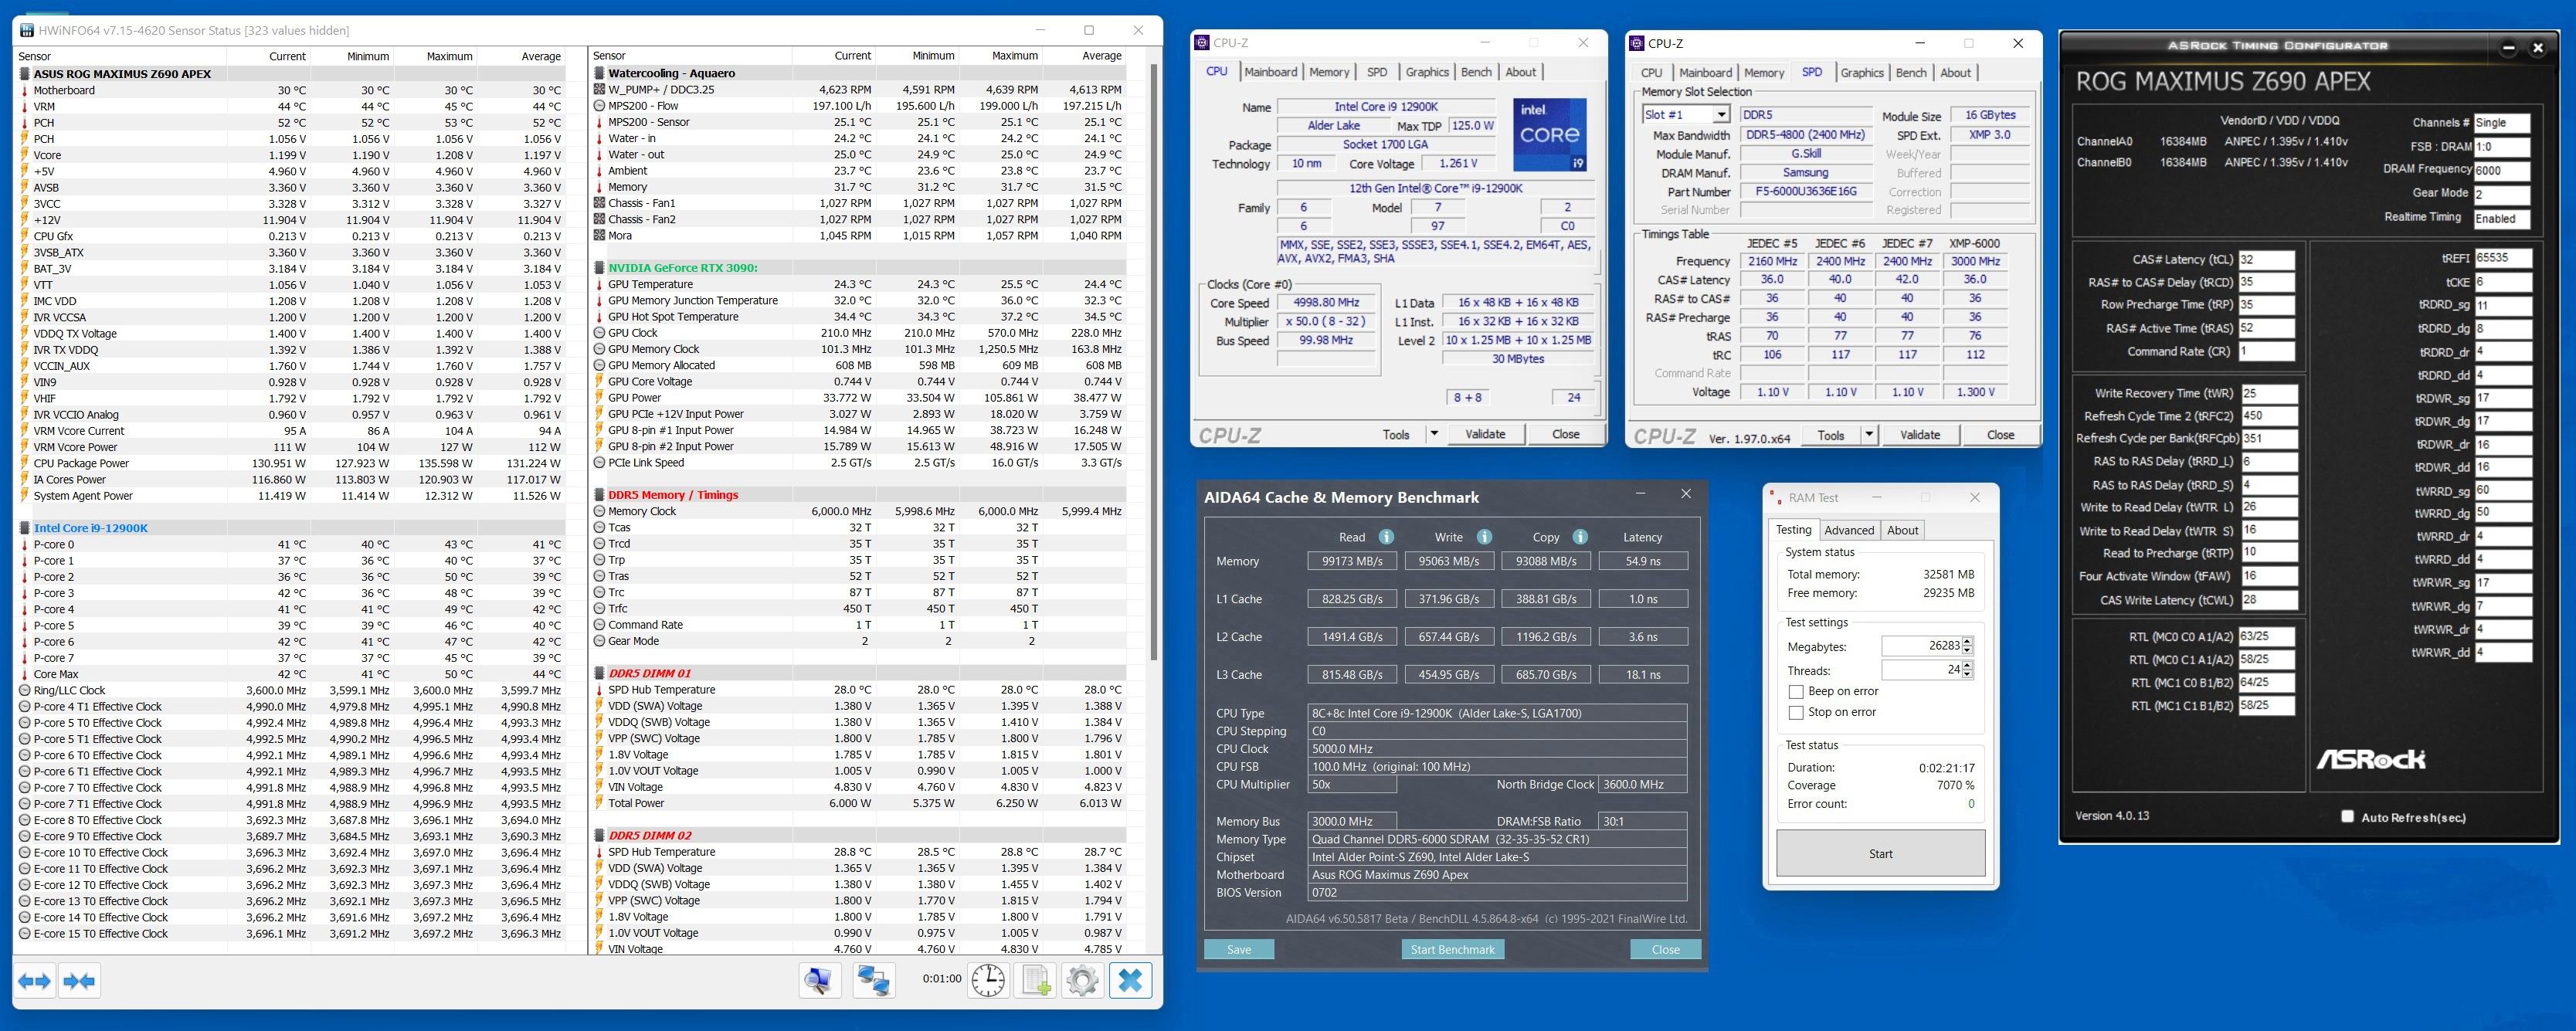Click the HWiNFO right panel vertical scrollbar
The image size is (2576, 1031).
pyautogui.click(x=1154, y=363)
